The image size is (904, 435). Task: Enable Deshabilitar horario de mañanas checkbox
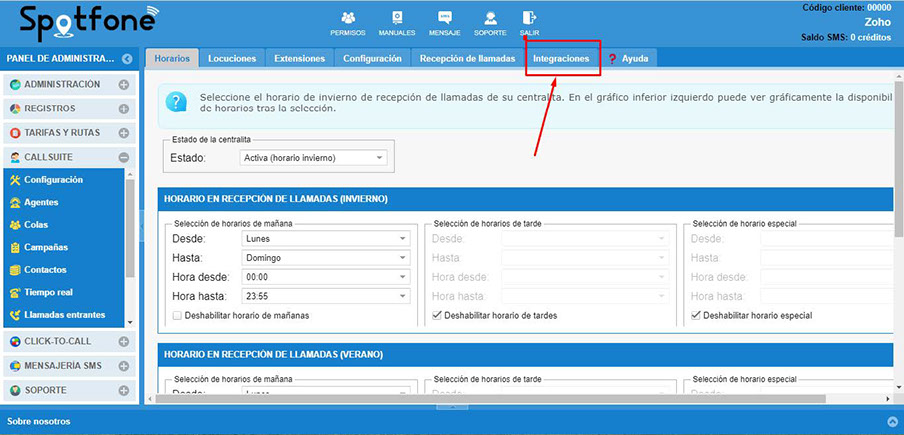pos(177,315)
